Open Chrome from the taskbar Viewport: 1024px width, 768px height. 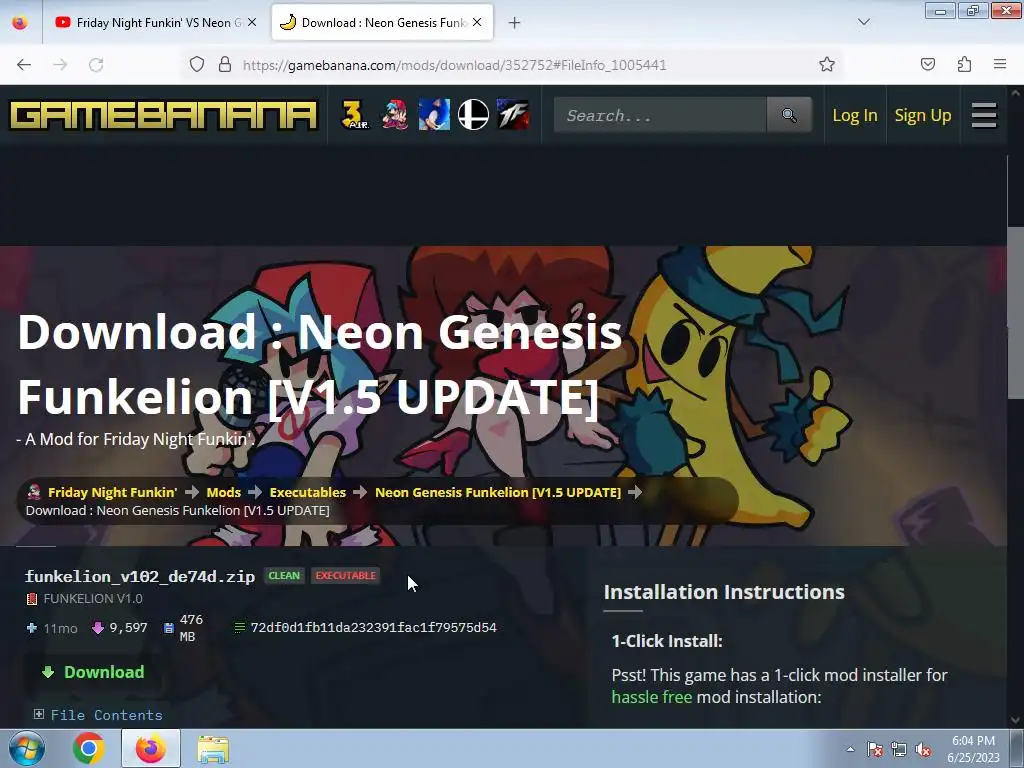tap(89, 748)
